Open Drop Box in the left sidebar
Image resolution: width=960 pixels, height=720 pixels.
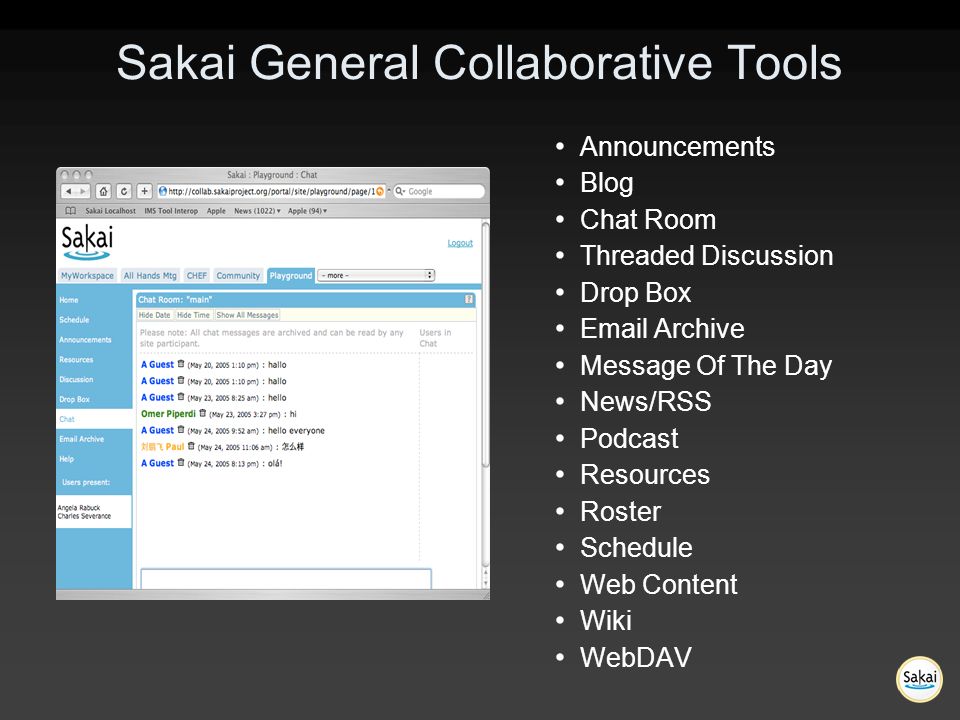[74, 399]
